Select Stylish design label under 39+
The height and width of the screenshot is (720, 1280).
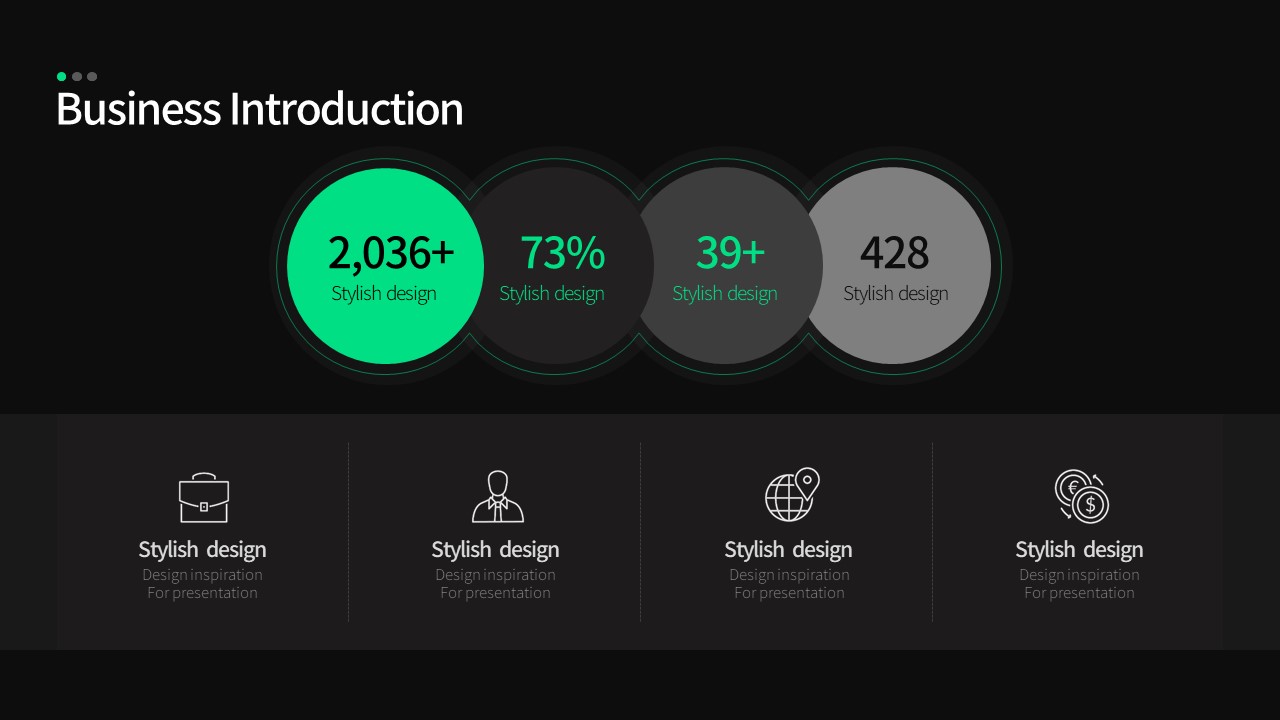pos(725,294)
